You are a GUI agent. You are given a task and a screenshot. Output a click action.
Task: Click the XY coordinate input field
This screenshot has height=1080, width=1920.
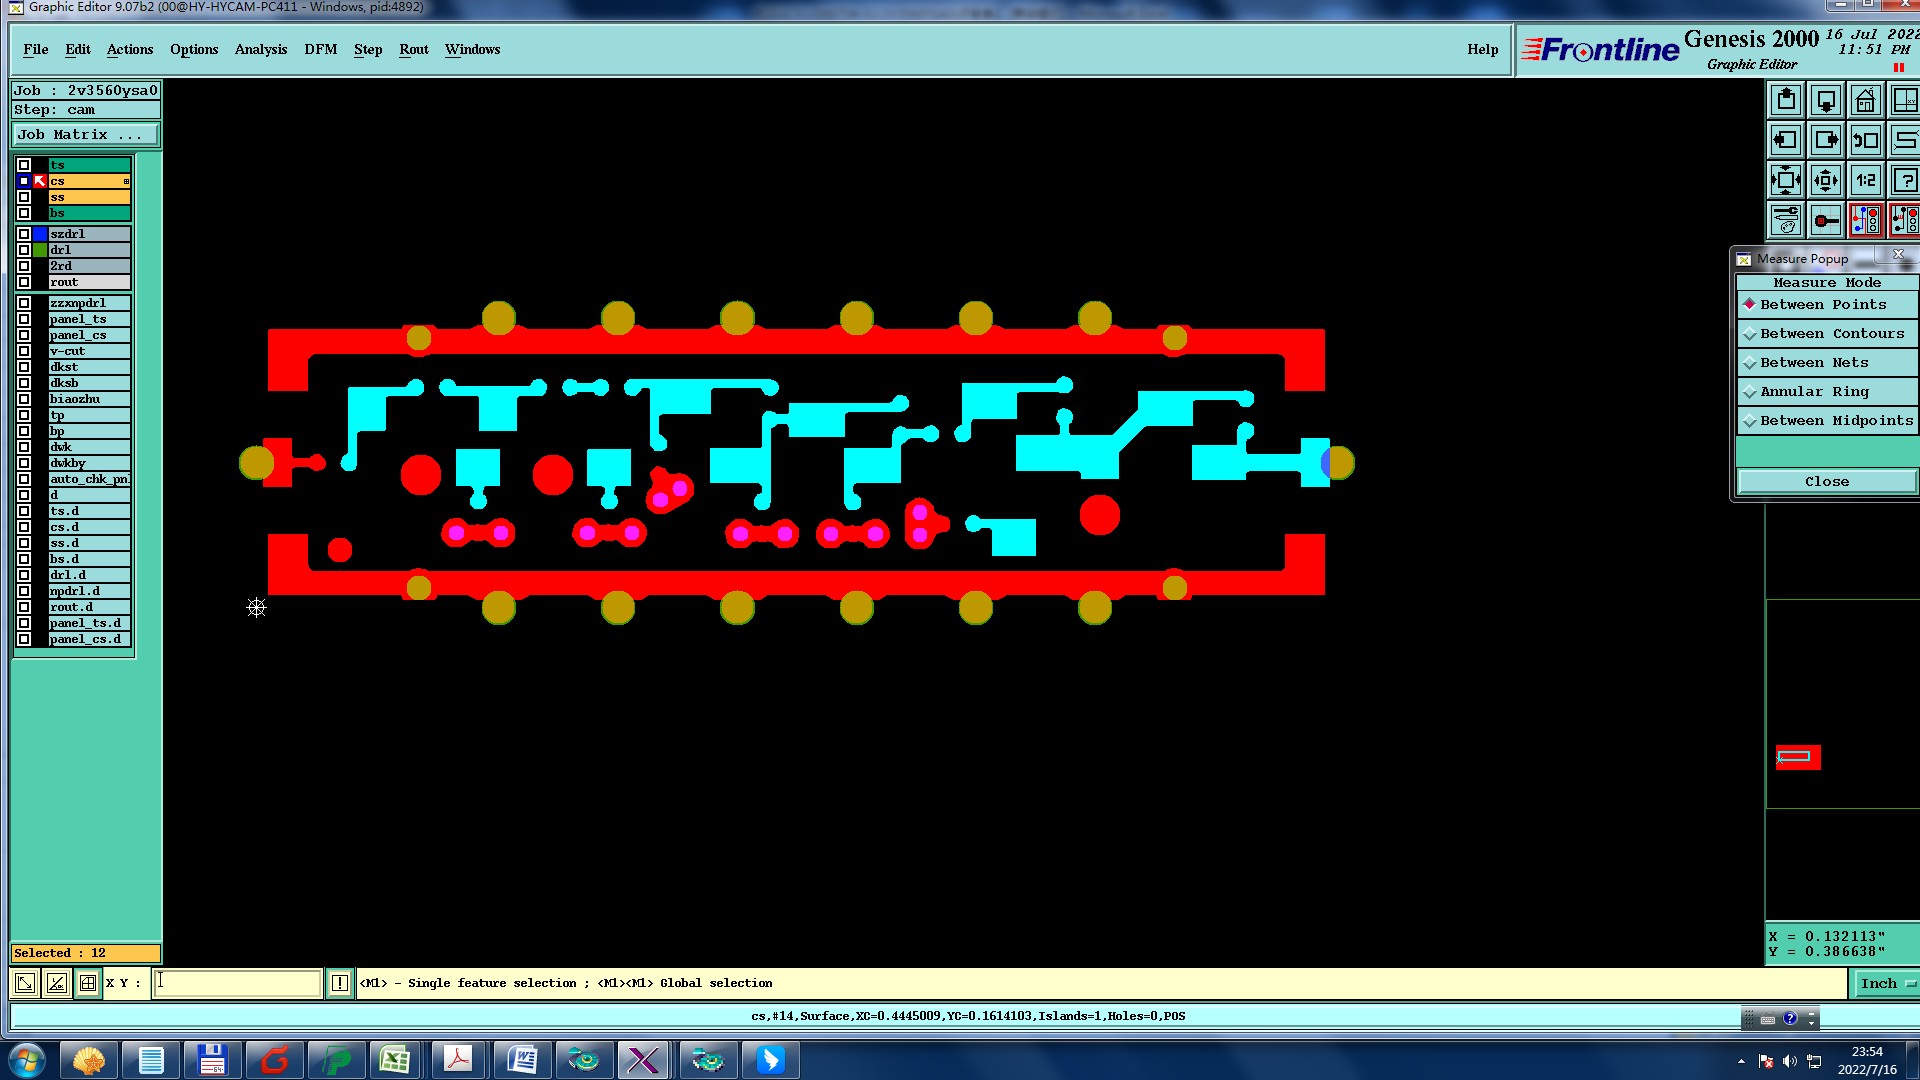pos(238,983)
